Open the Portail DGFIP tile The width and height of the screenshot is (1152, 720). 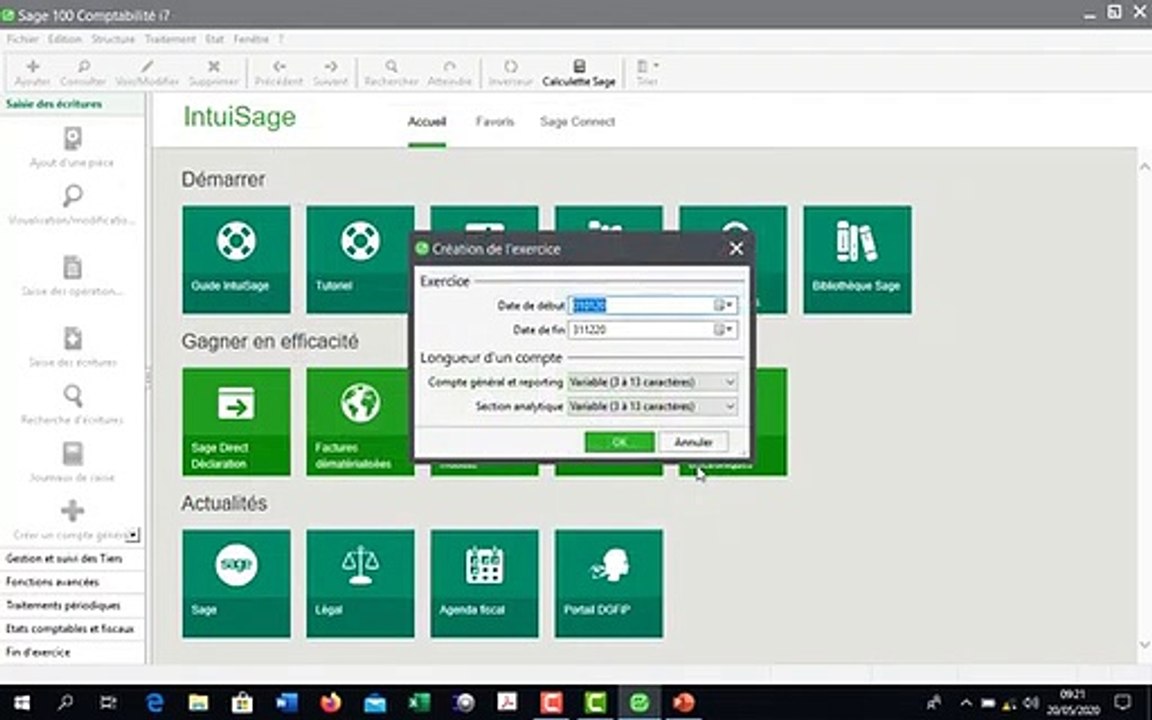pos(608,583)
